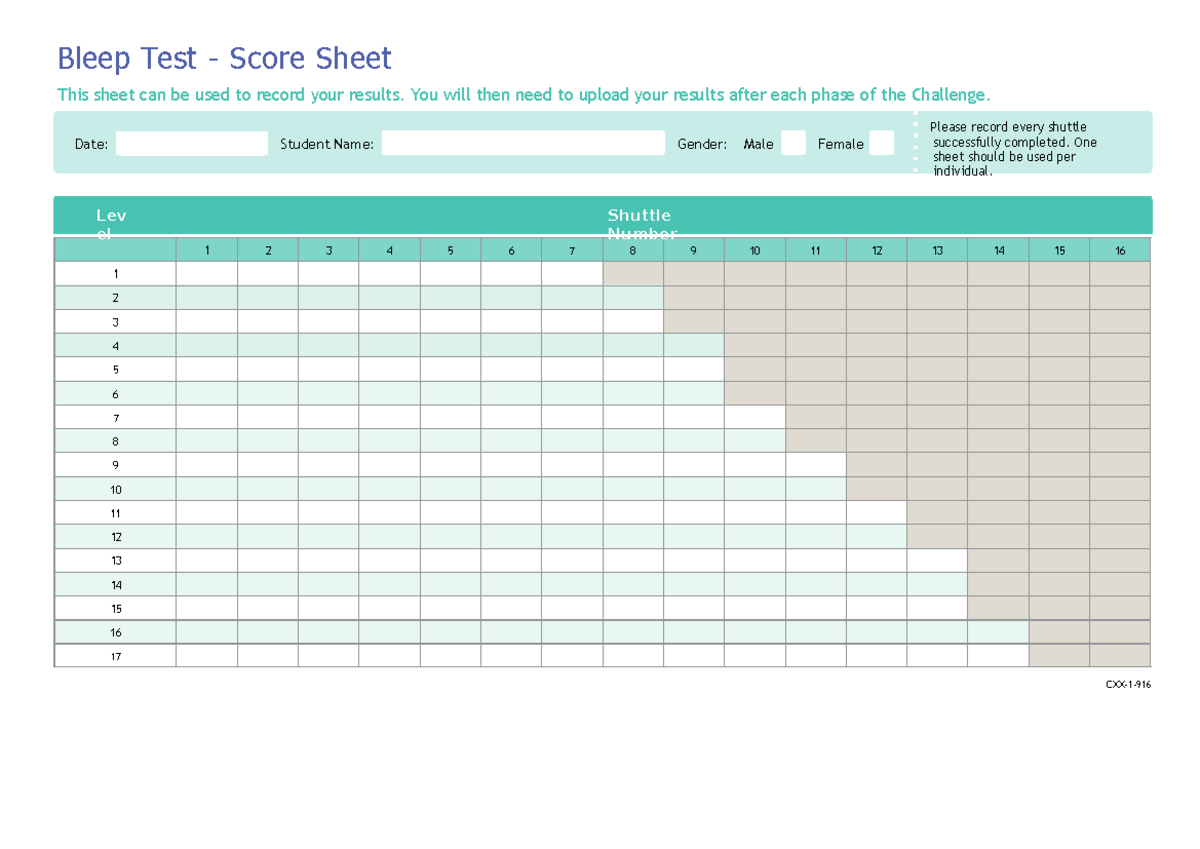
Task: Click the Level 7, Shuttle 10 cell
Action: (755, 417)
